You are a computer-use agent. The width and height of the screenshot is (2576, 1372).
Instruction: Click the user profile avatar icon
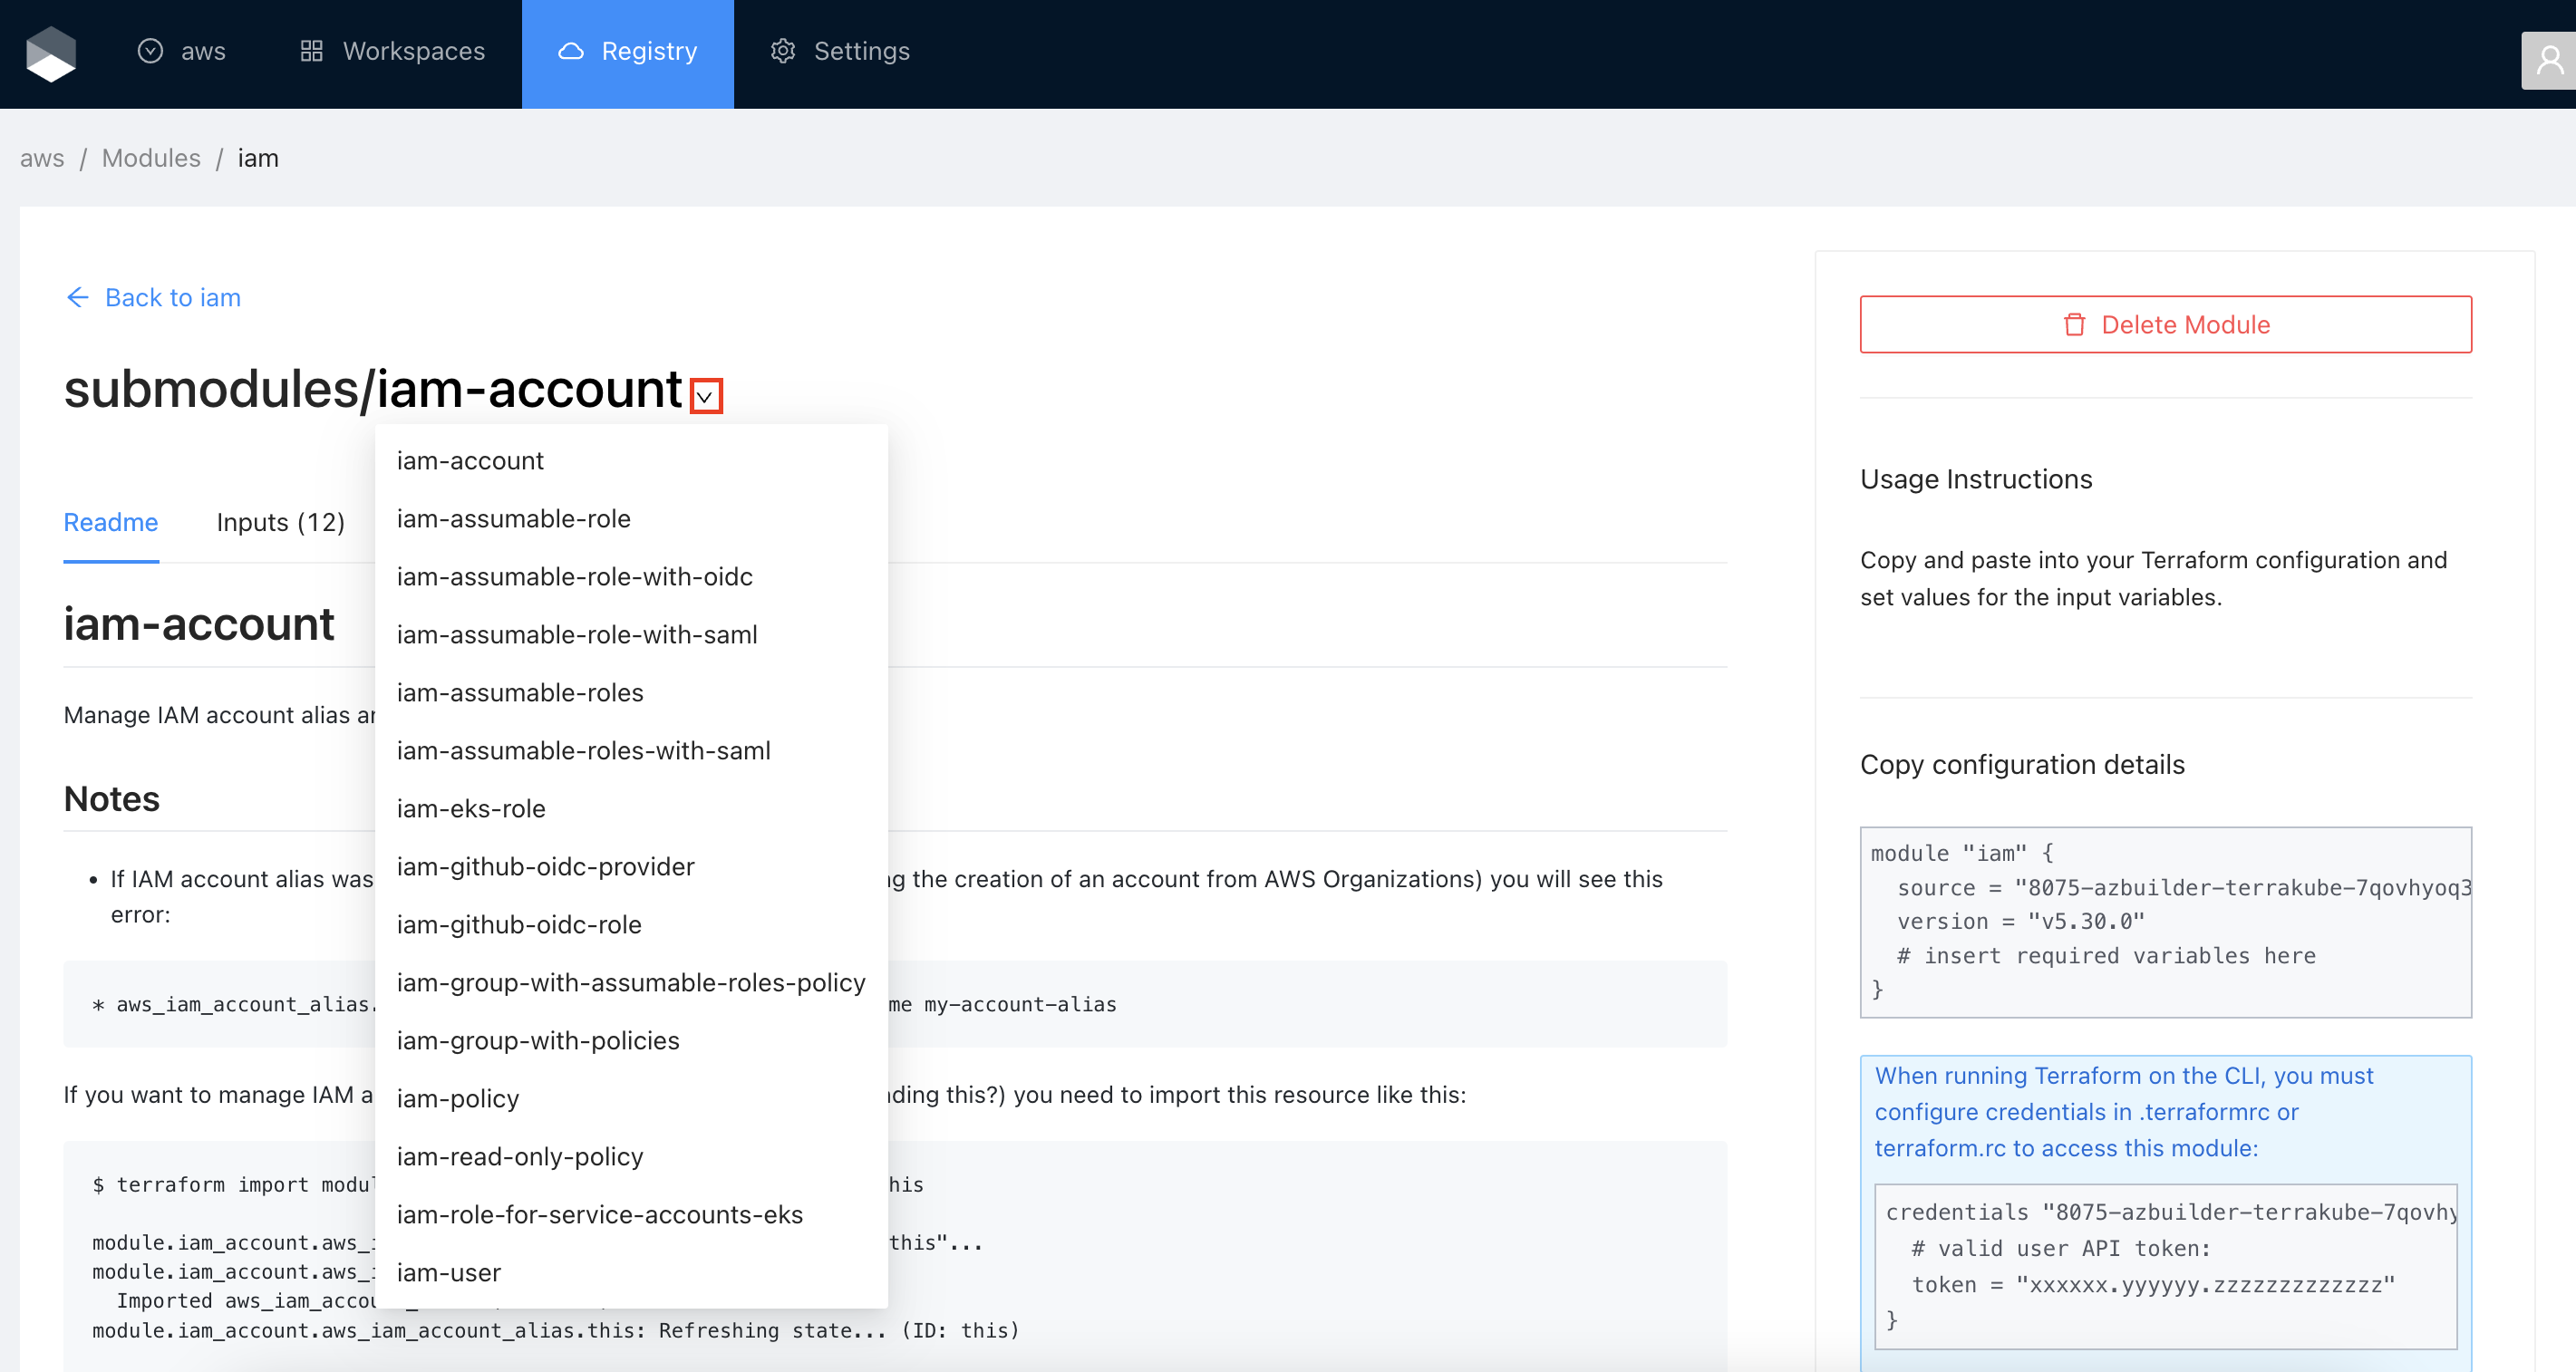click(x=2549, y=61)
